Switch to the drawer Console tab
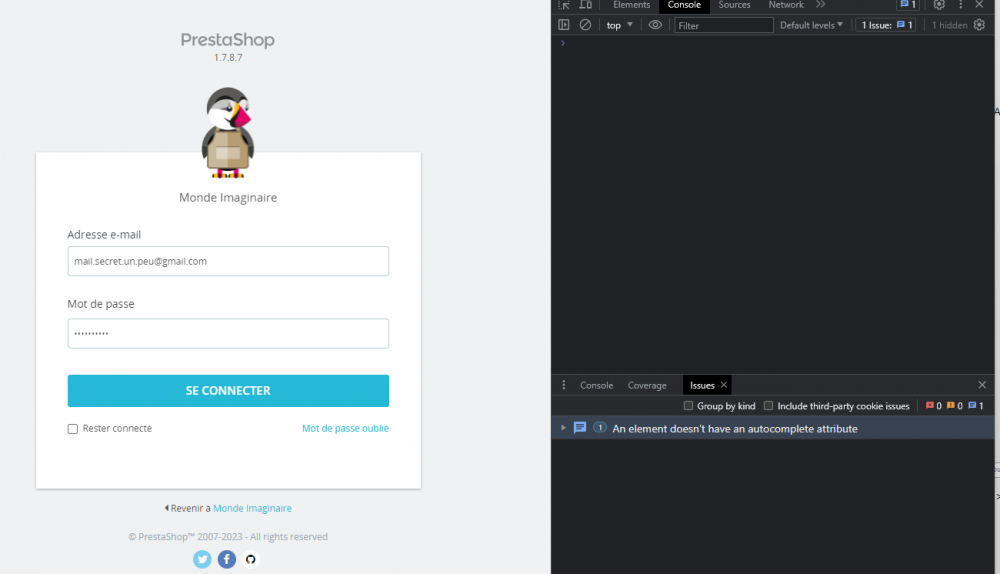This screenshot has width=1000, height=574. (596, 385)
